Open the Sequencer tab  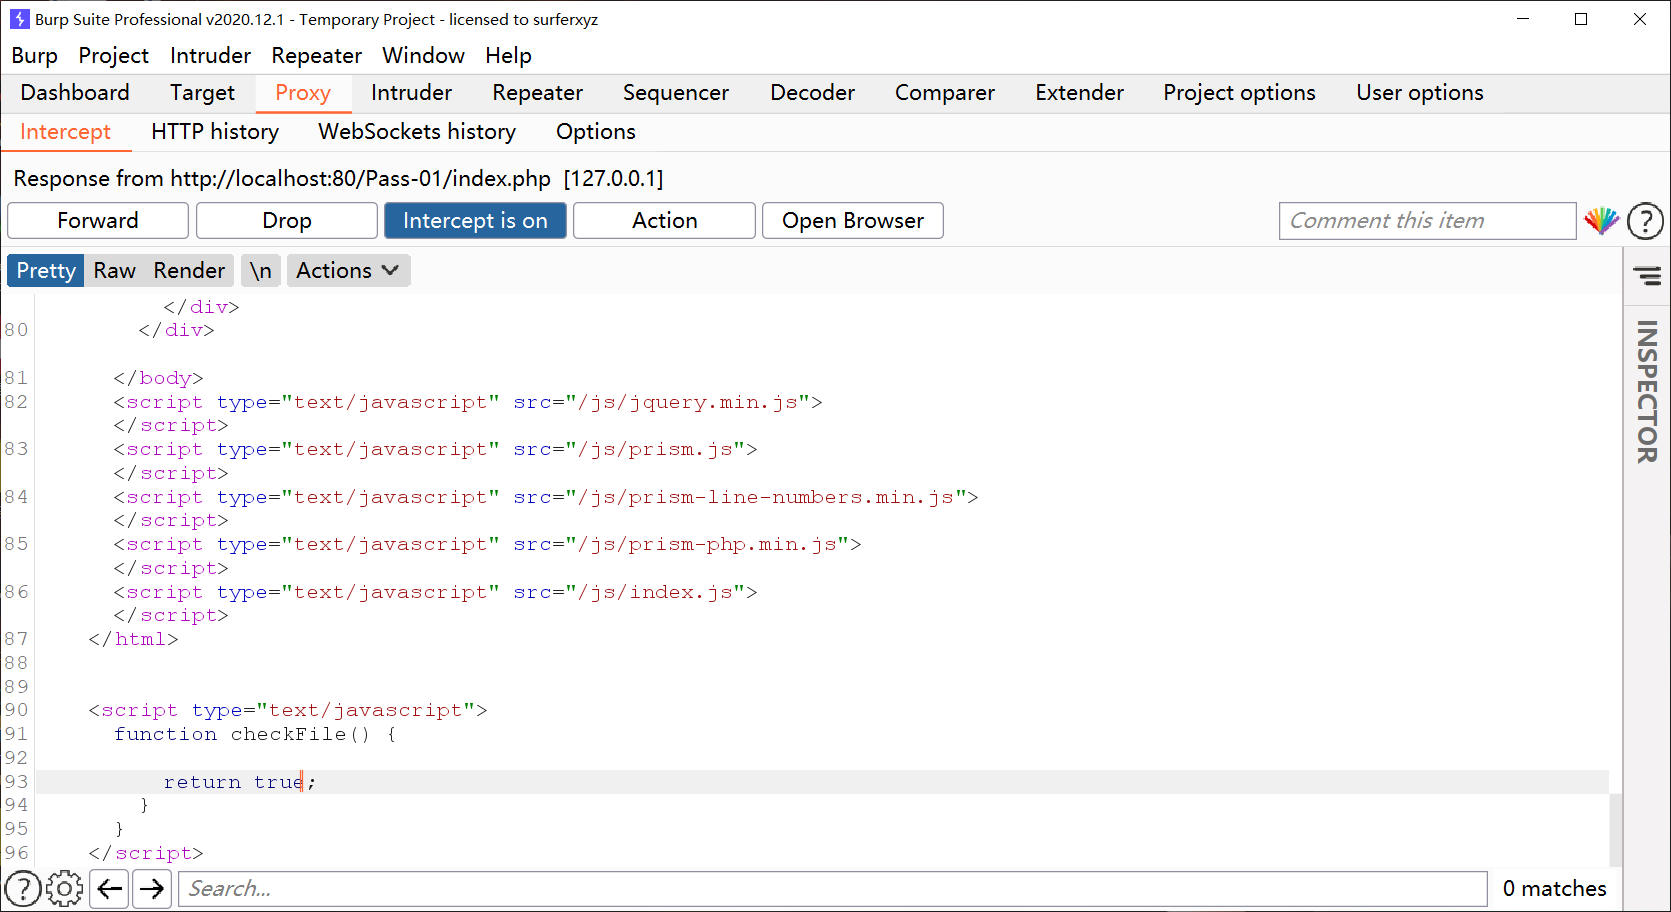[x=676, y=93]
